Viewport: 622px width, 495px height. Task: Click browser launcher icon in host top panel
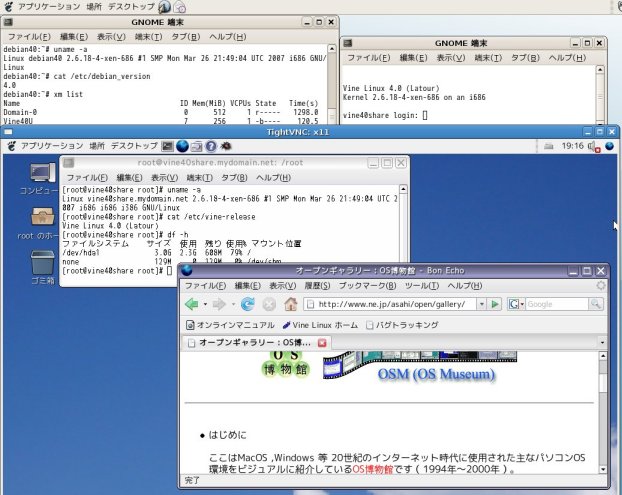[x=165, y=7]
